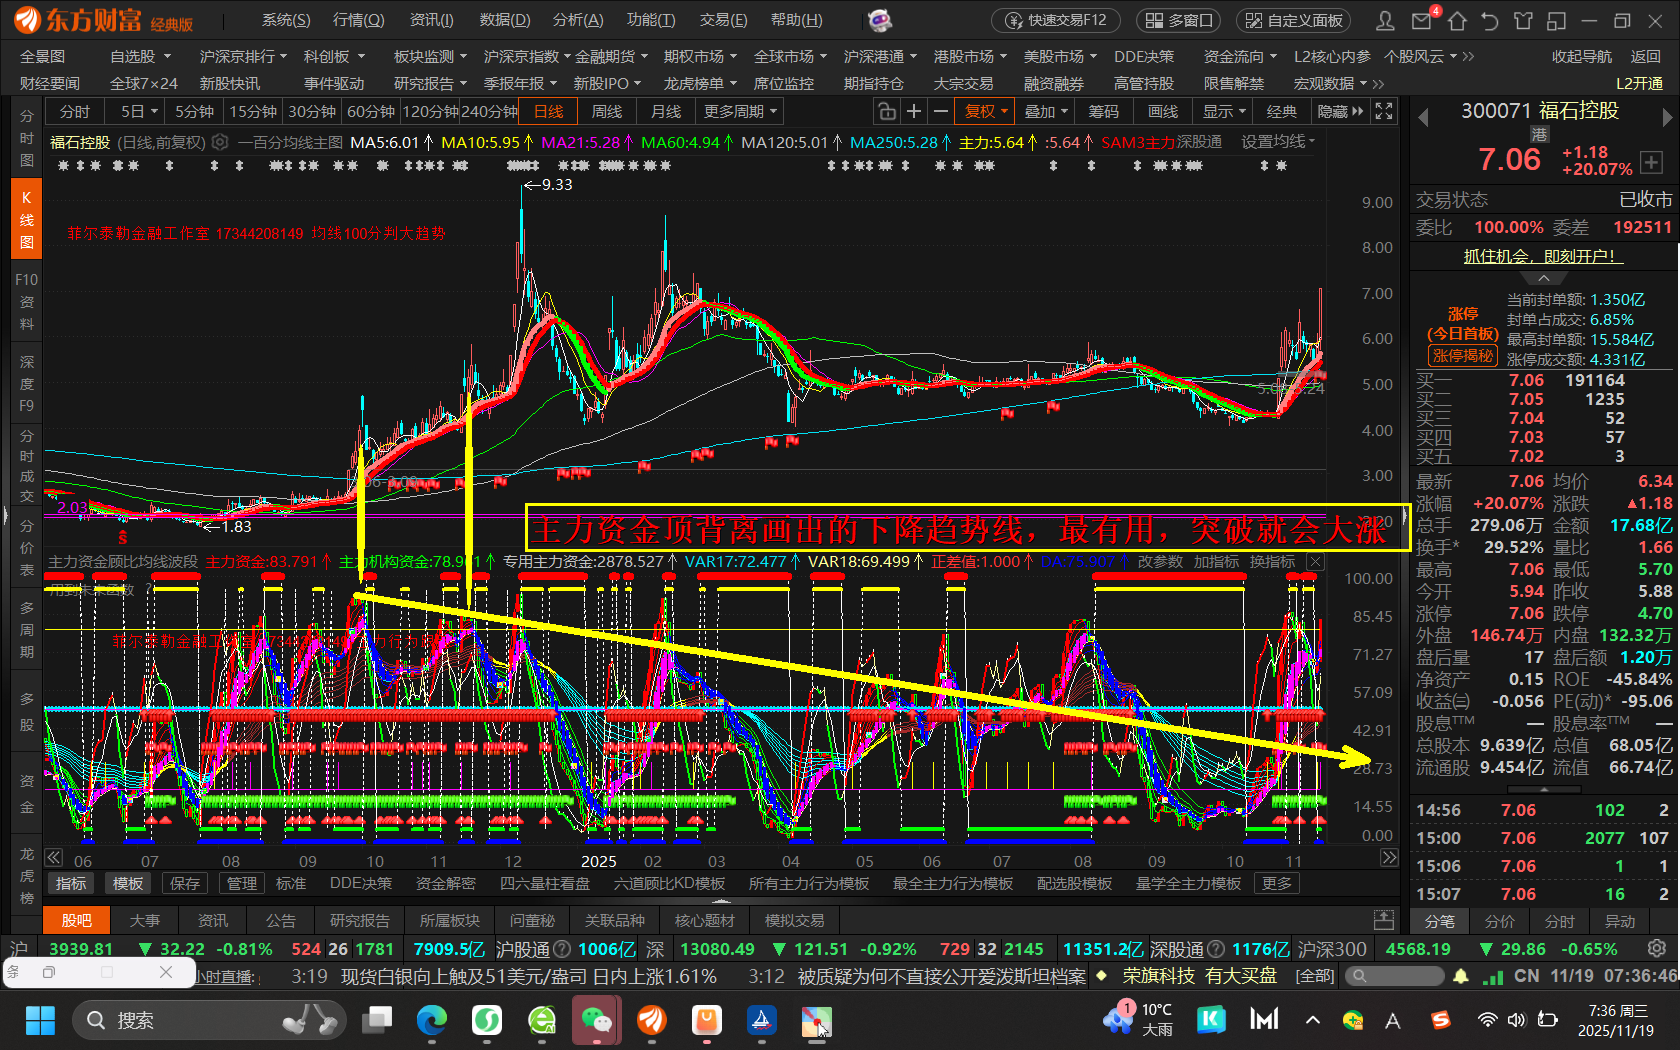Open 分析(A) menu

578,20
